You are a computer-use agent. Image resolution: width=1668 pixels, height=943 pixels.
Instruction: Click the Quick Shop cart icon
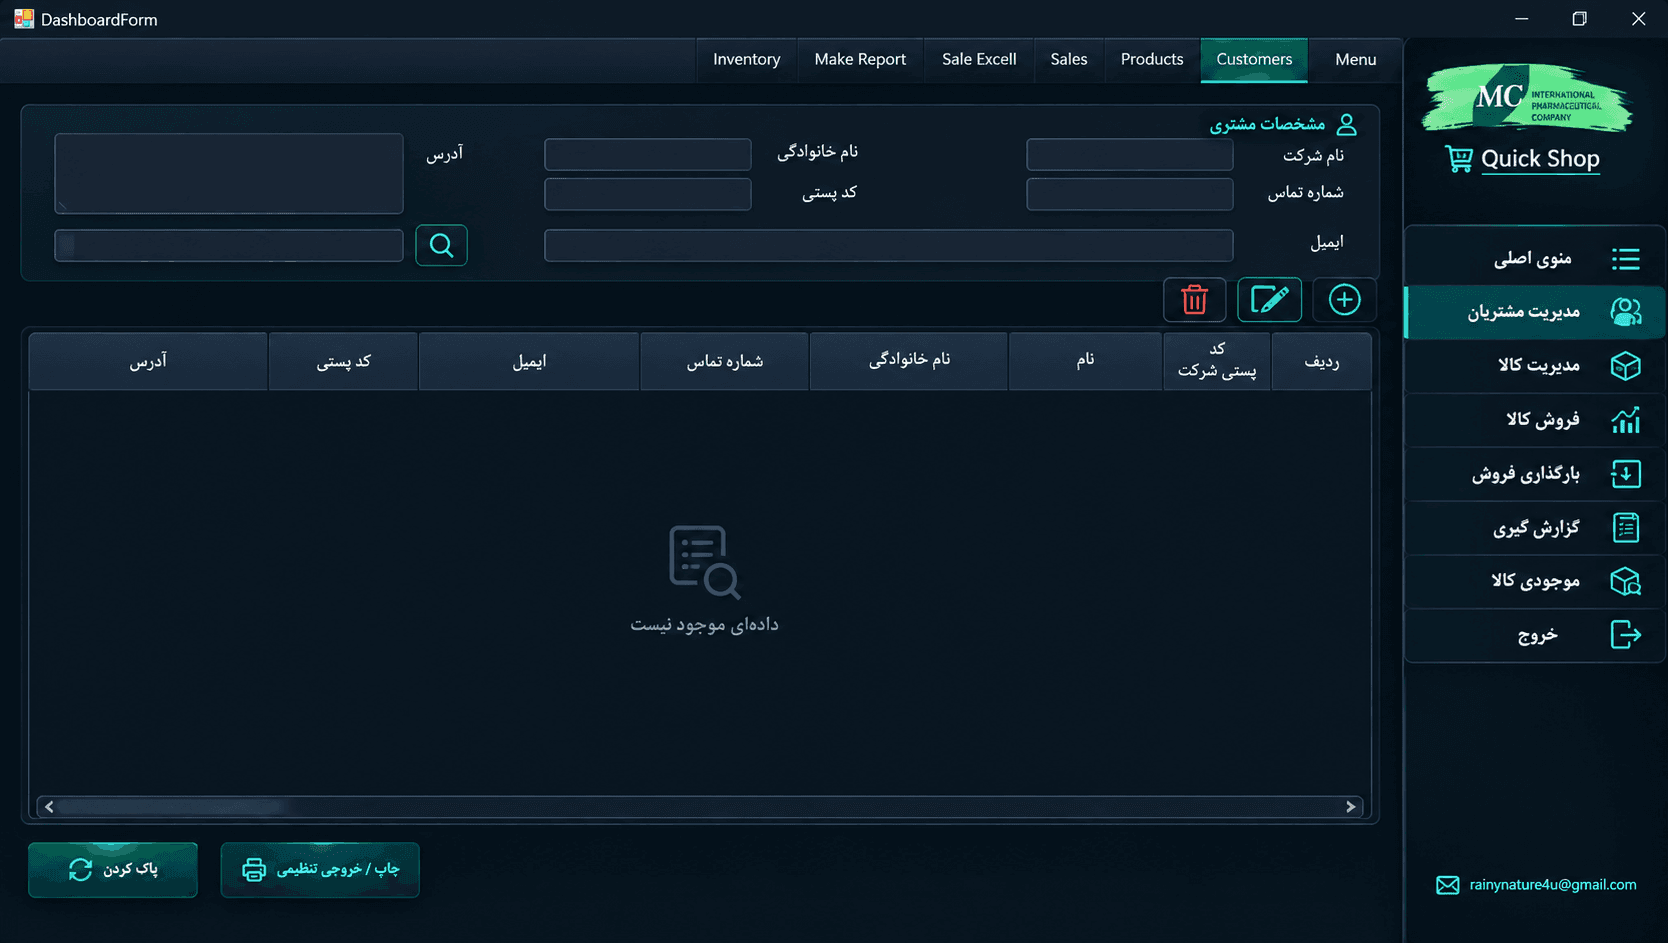1459,159
